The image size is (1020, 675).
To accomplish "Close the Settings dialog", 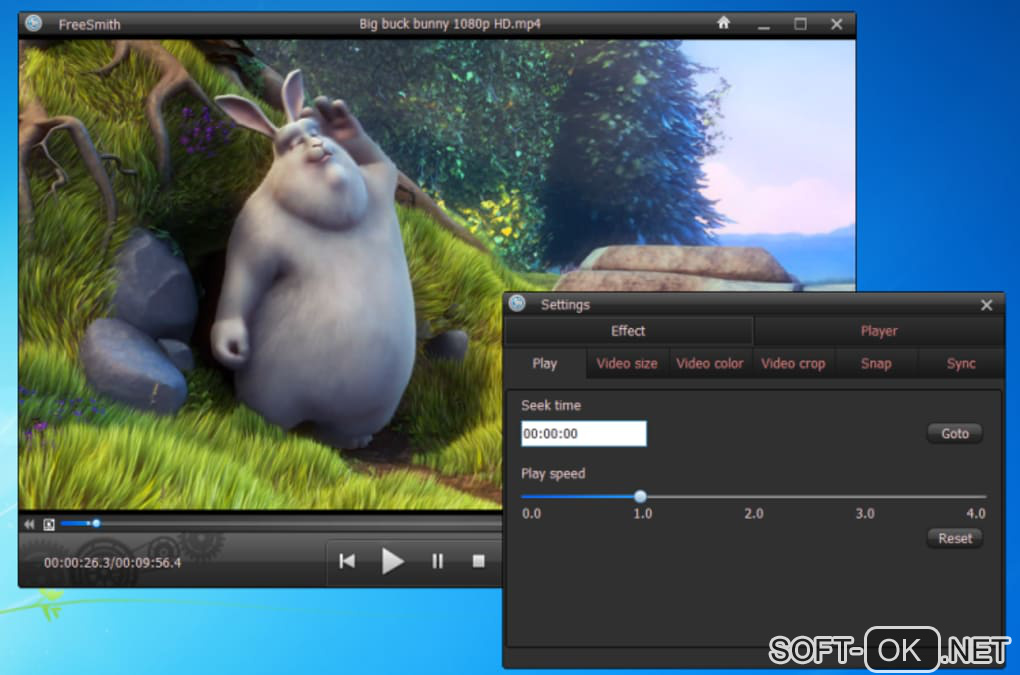I will coord(986,305).
